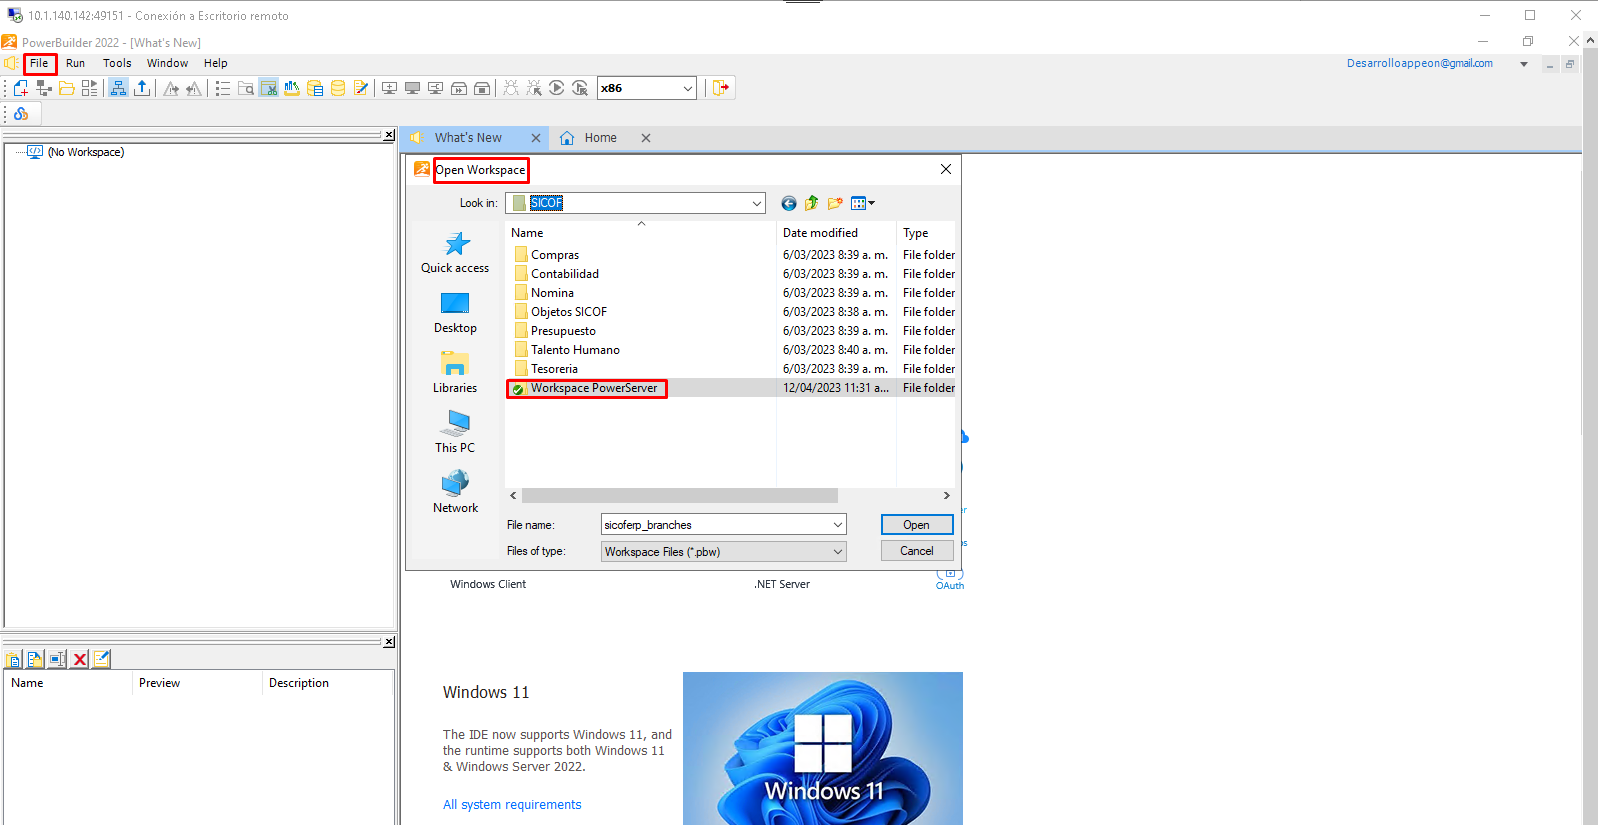Click the Exit PowerBuilder toolbar icon

pos(720,88)
